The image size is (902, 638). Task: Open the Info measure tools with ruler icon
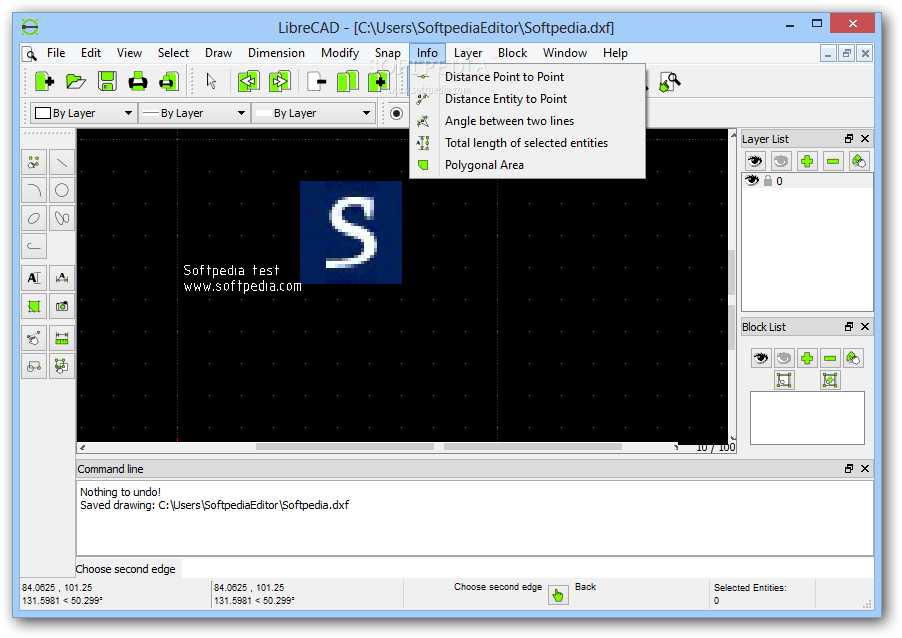[x=62, y=338]
